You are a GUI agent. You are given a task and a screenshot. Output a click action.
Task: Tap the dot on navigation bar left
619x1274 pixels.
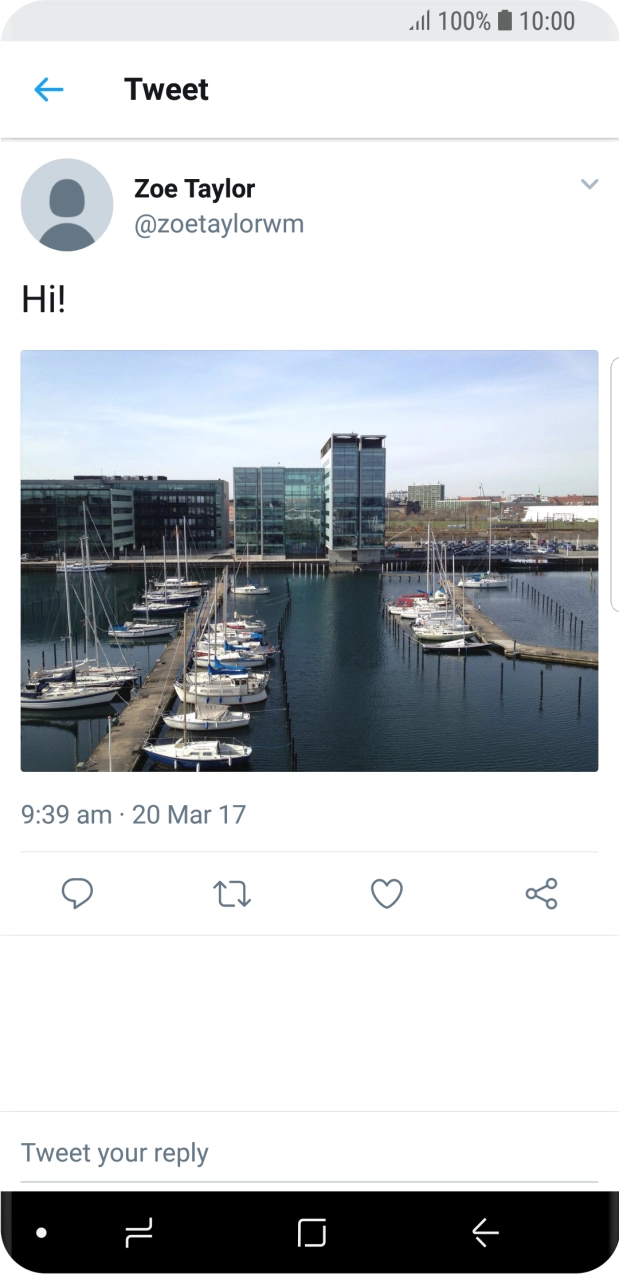coord(42,1233)
